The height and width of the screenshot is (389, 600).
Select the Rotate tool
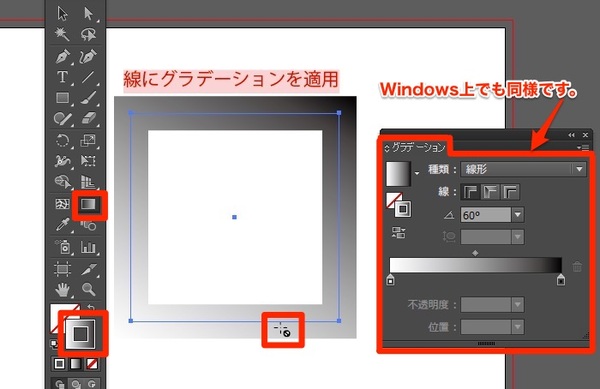(x=62, y=140)
